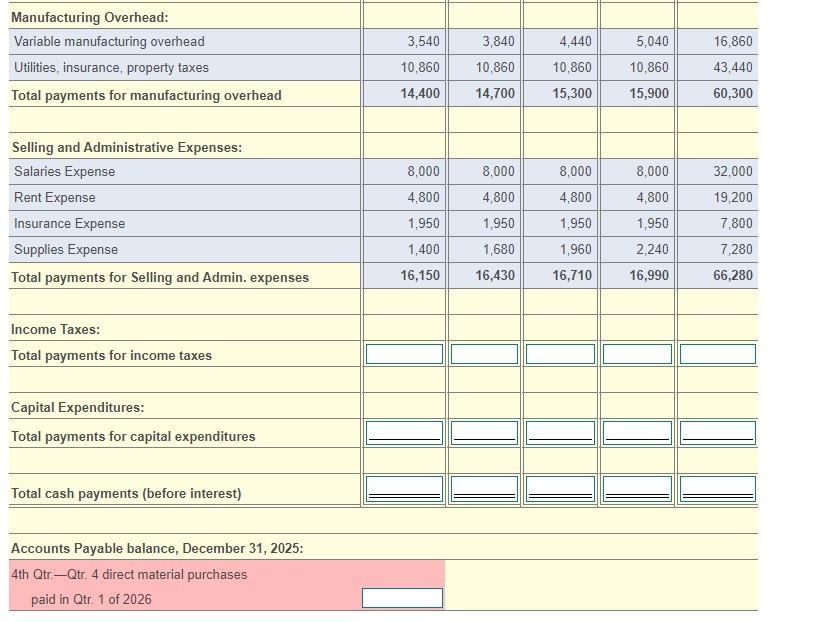Click supplies expense value 1,400
Screen dimensions: 826x622
pyautogui.click(x=424, y=249)
